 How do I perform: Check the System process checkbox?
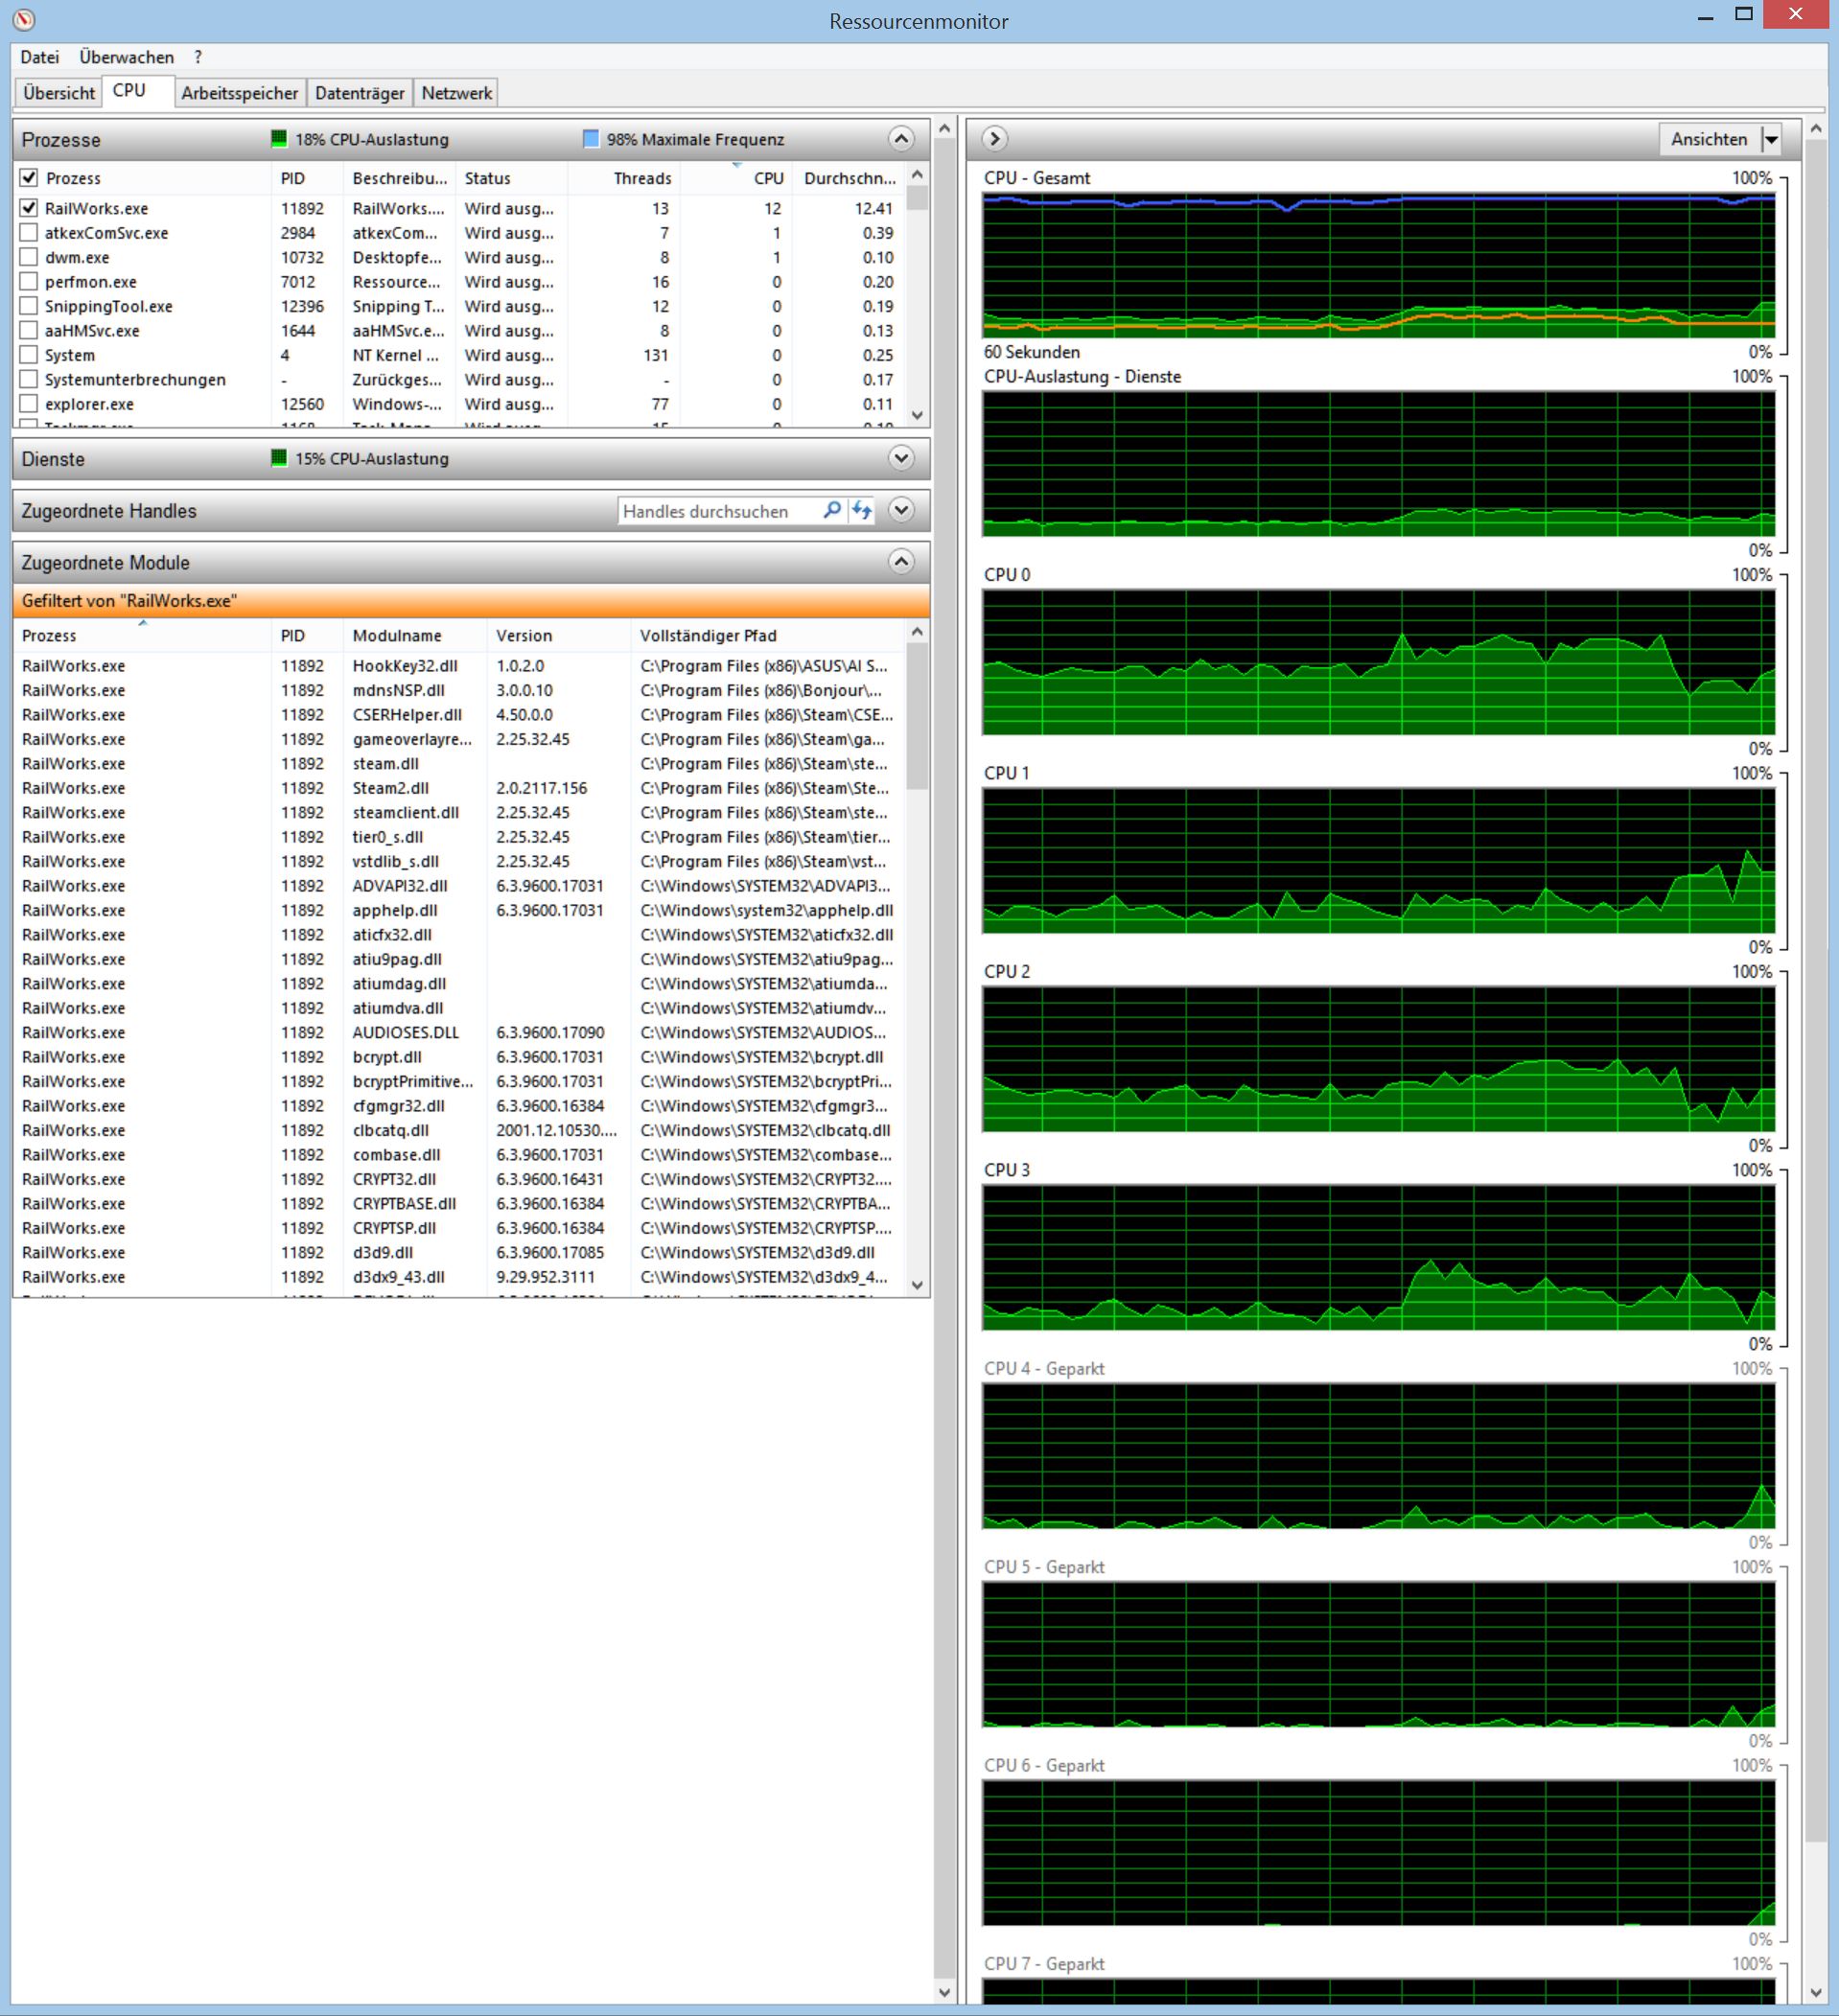point(29,355)
